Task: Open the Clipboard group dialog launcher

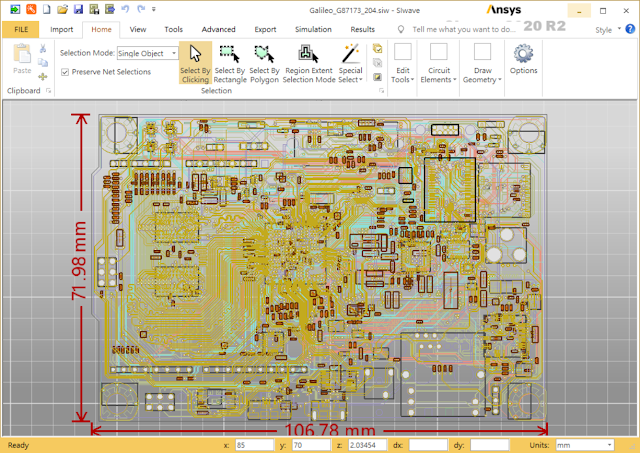Action: coord(49,91)
